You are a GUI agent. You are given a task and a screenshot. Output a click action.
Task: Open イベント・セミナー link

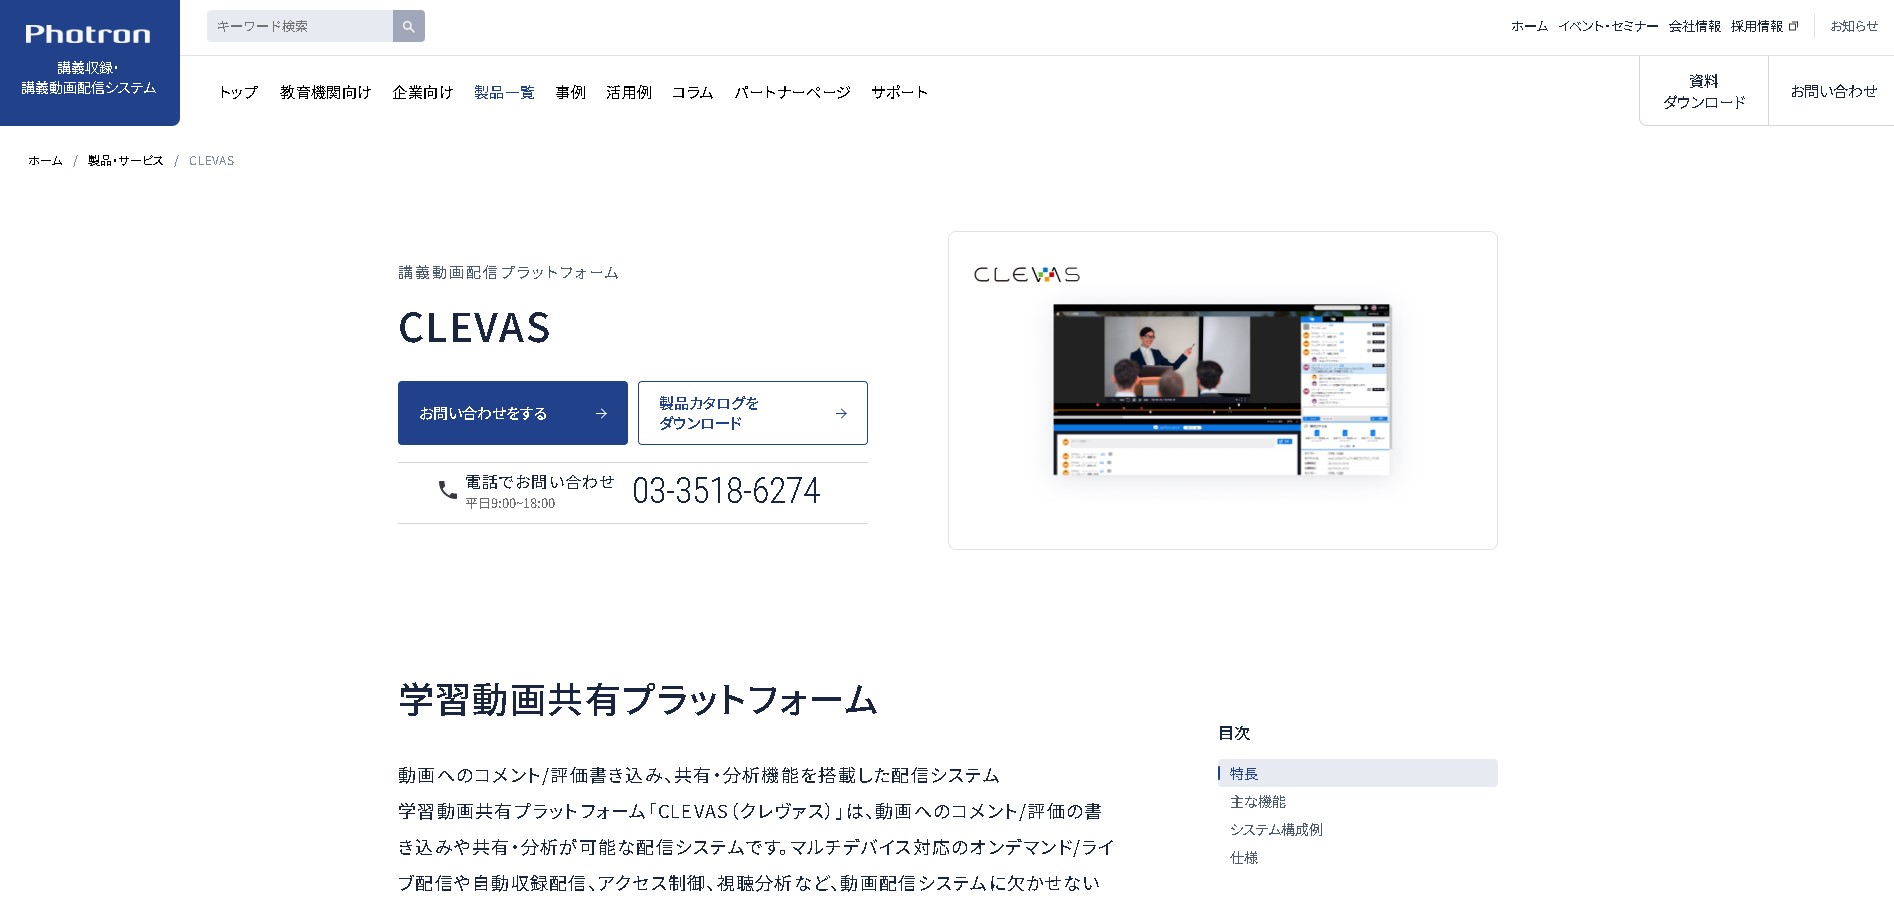pyautogui.click(x=1608, y=26)
